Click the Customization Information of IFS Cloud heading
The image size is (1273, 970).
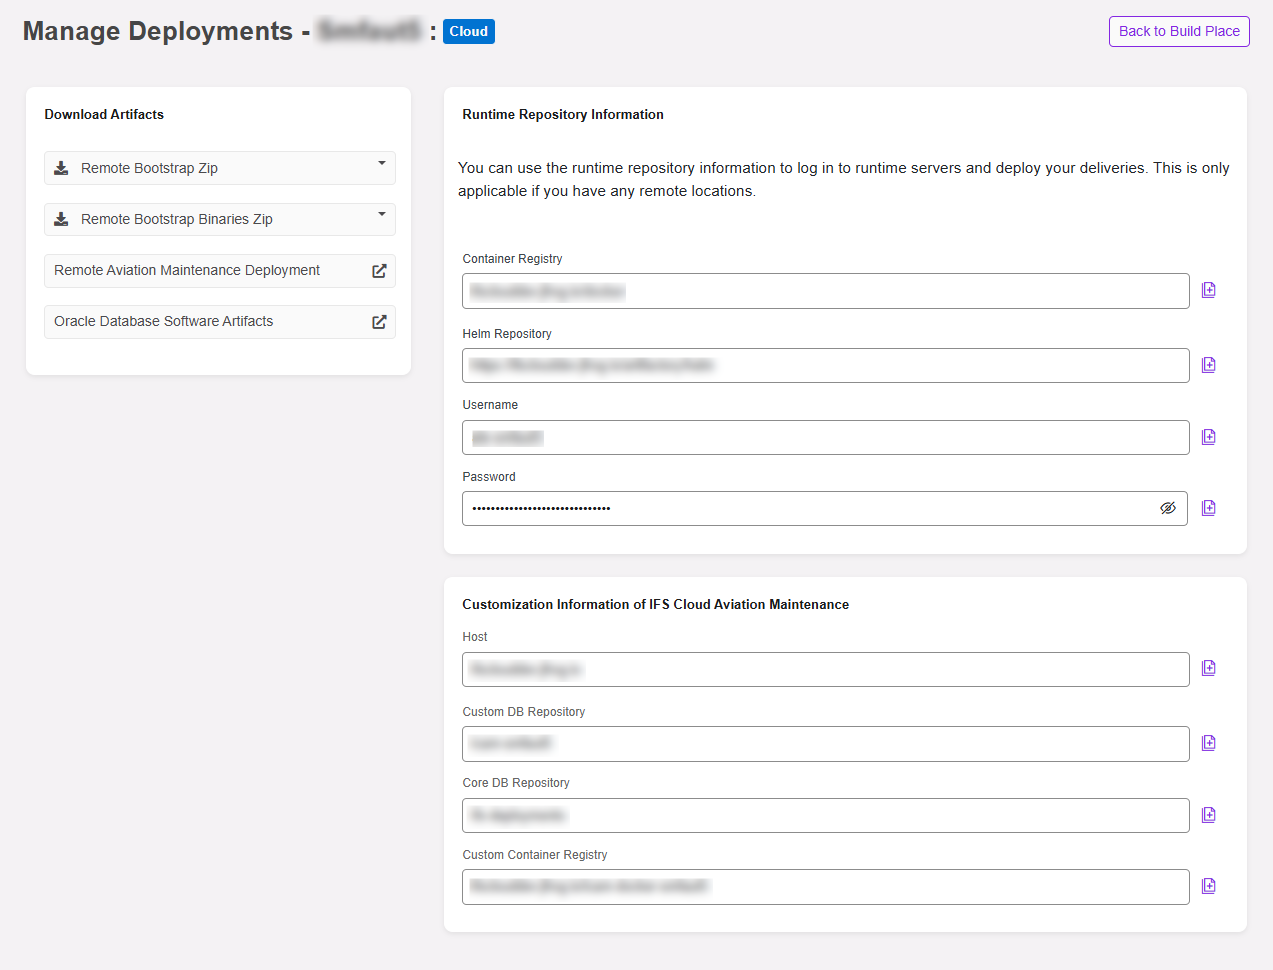pos(655,604)
